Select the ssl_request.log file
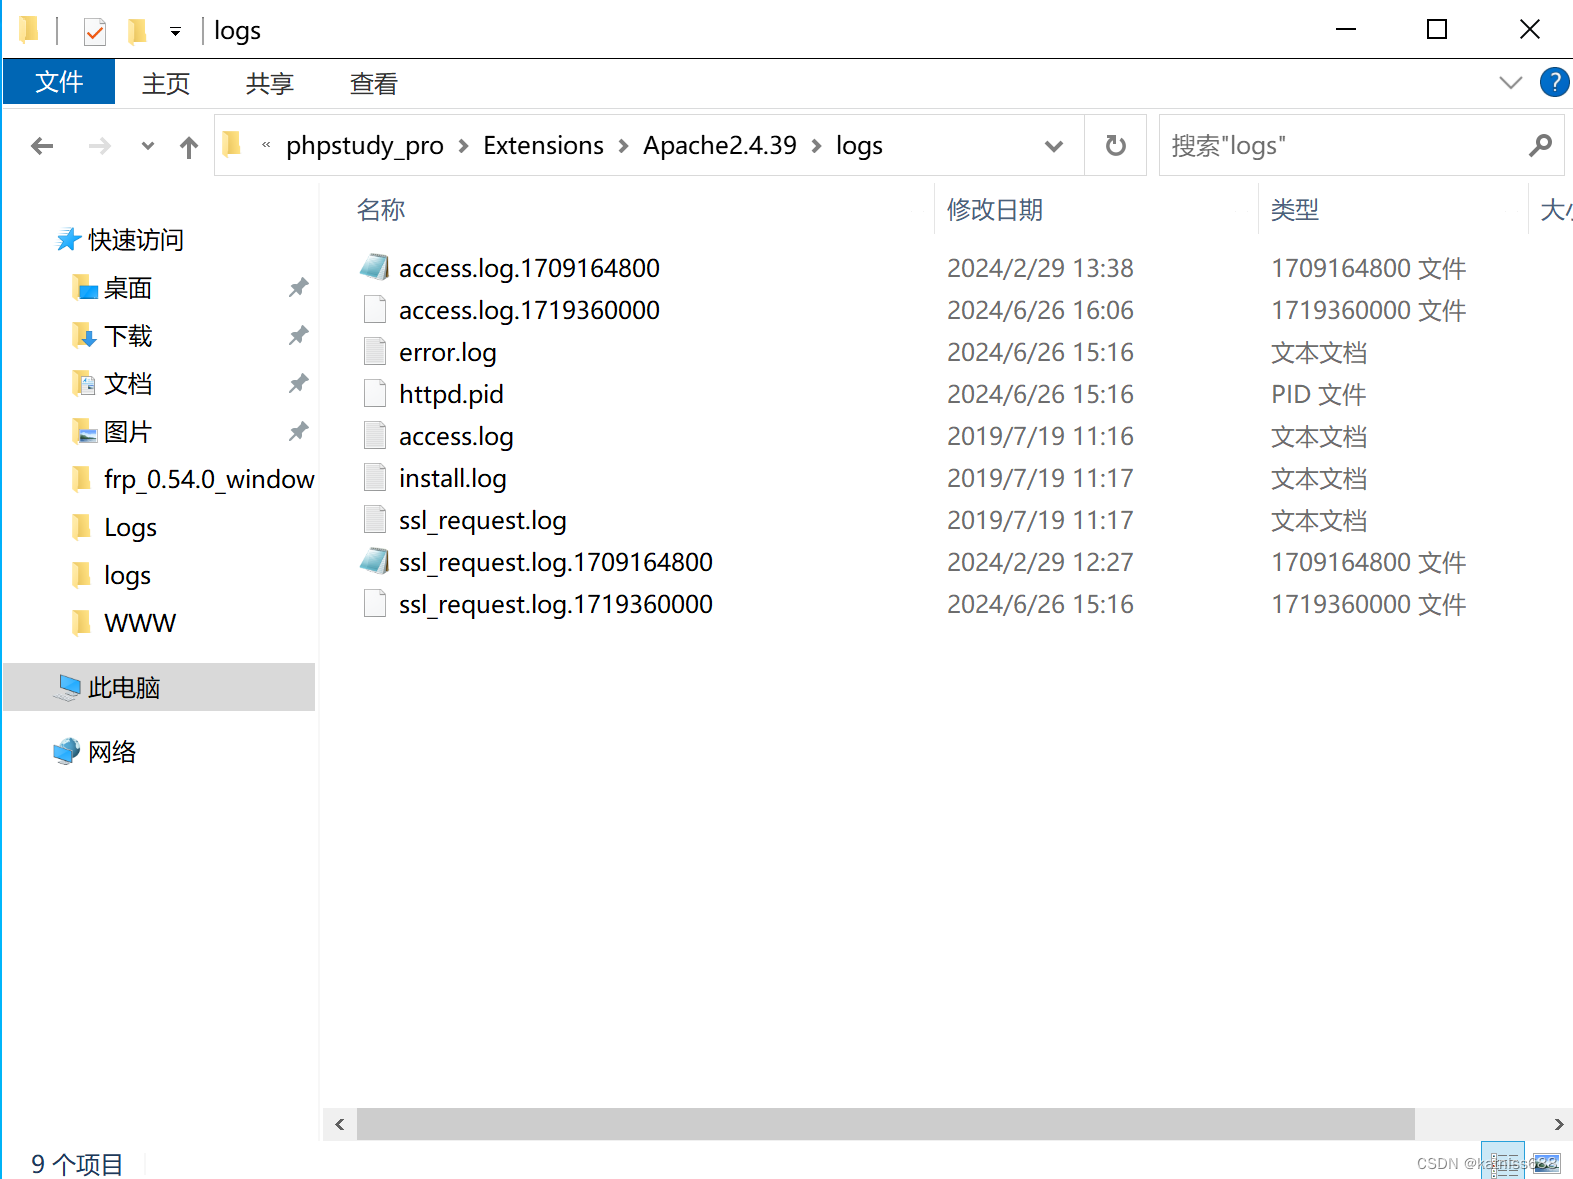This screenshot has height=1179, width=1573. (x=482, y=520)
